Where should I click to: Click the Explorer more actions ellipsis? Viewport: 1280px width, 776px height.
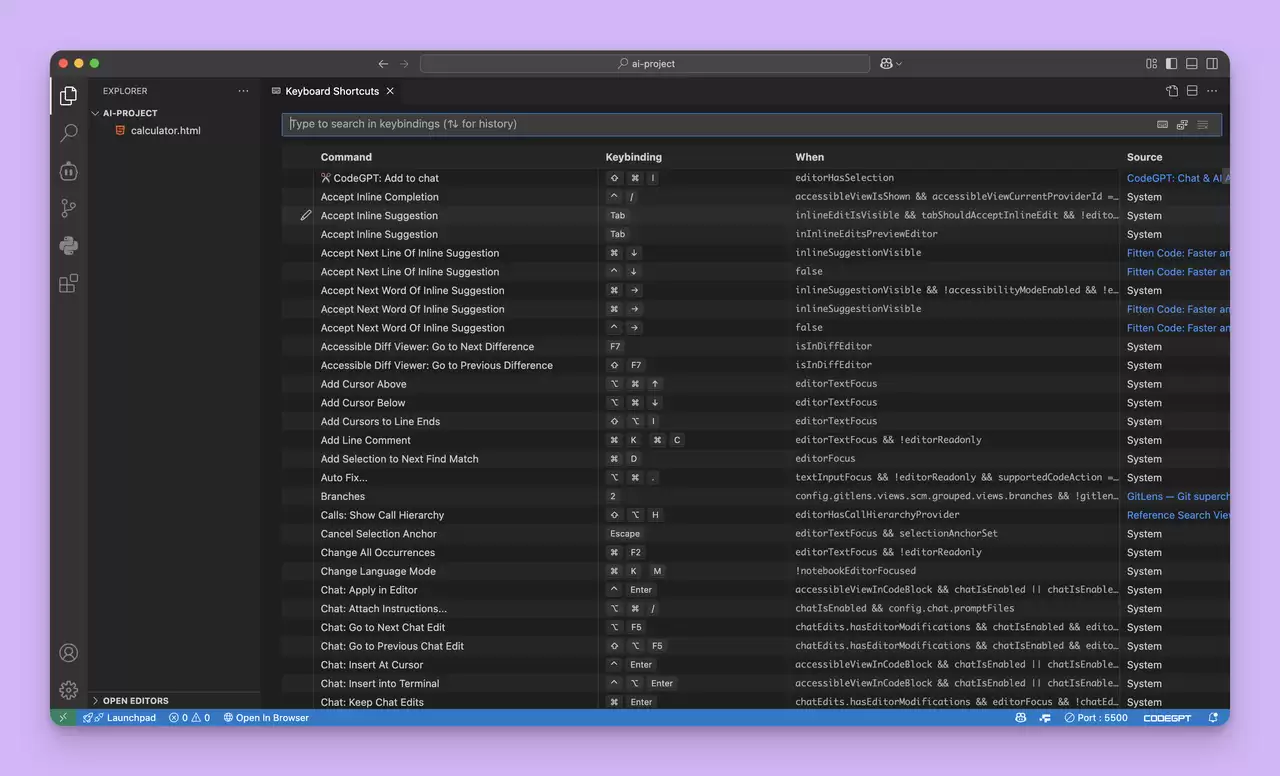tap(243, 91)
